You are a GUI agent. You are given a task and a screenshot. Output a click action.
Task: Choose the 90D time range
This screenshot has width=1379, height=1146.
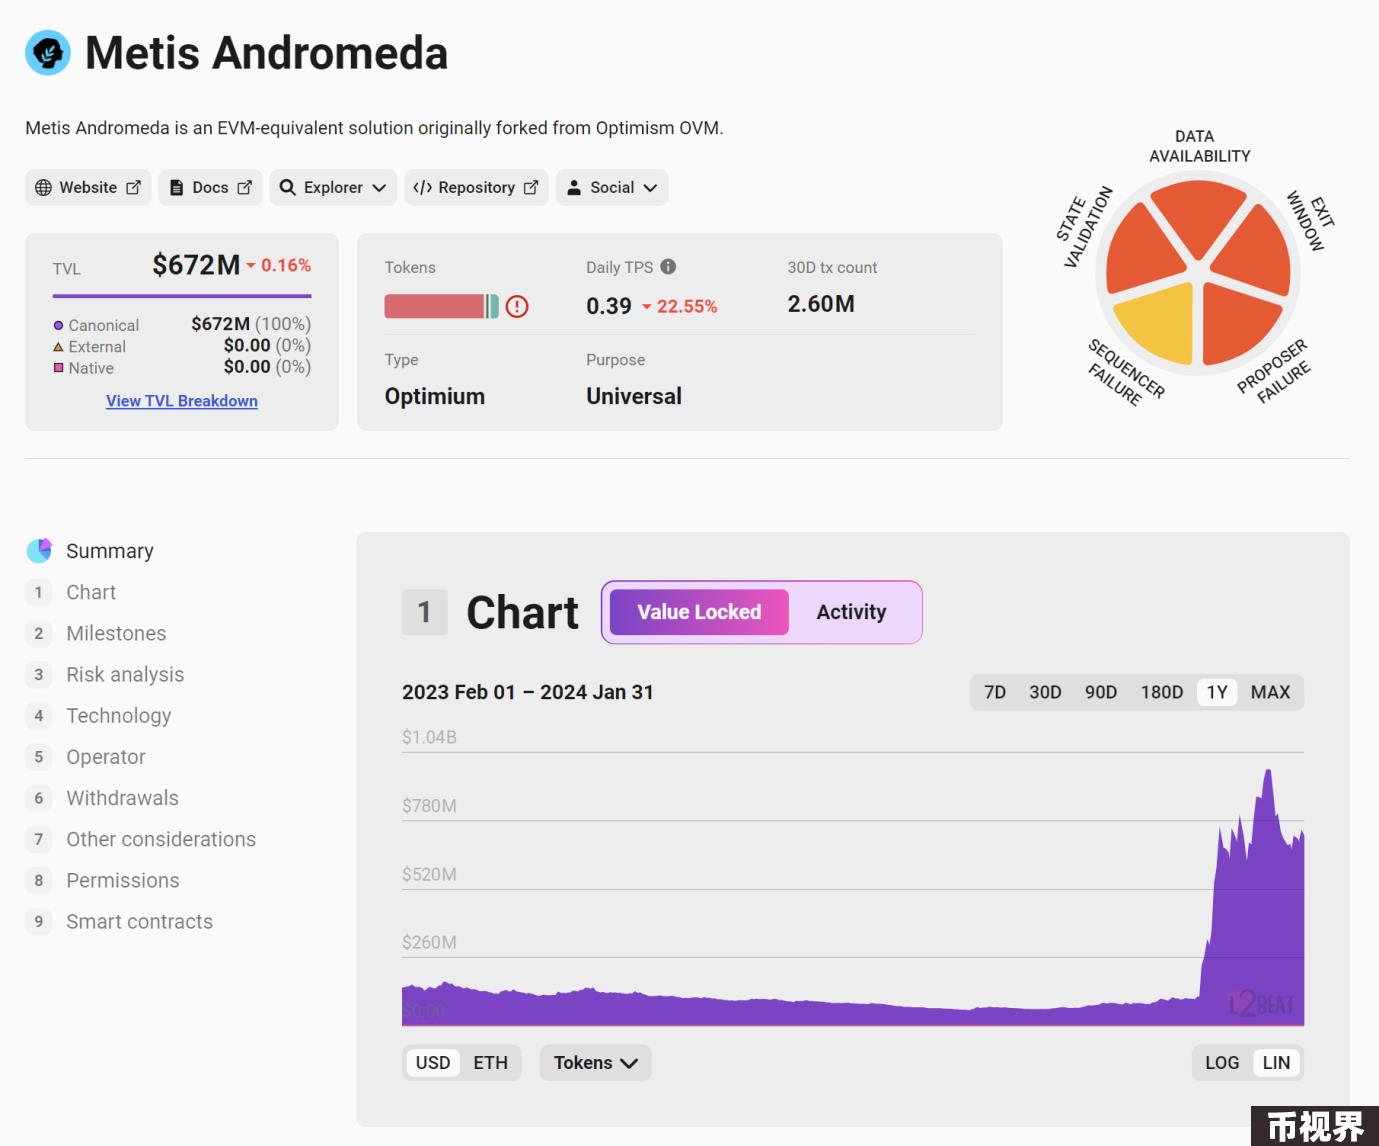1101,692
